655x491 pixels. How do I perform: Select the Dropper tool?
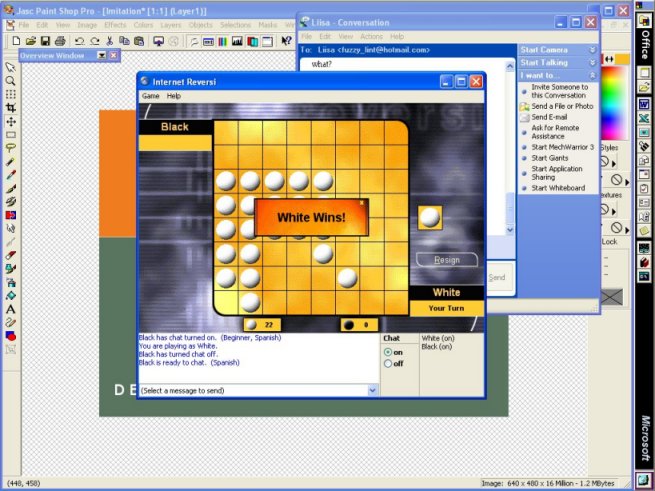(x=10, y=175)
